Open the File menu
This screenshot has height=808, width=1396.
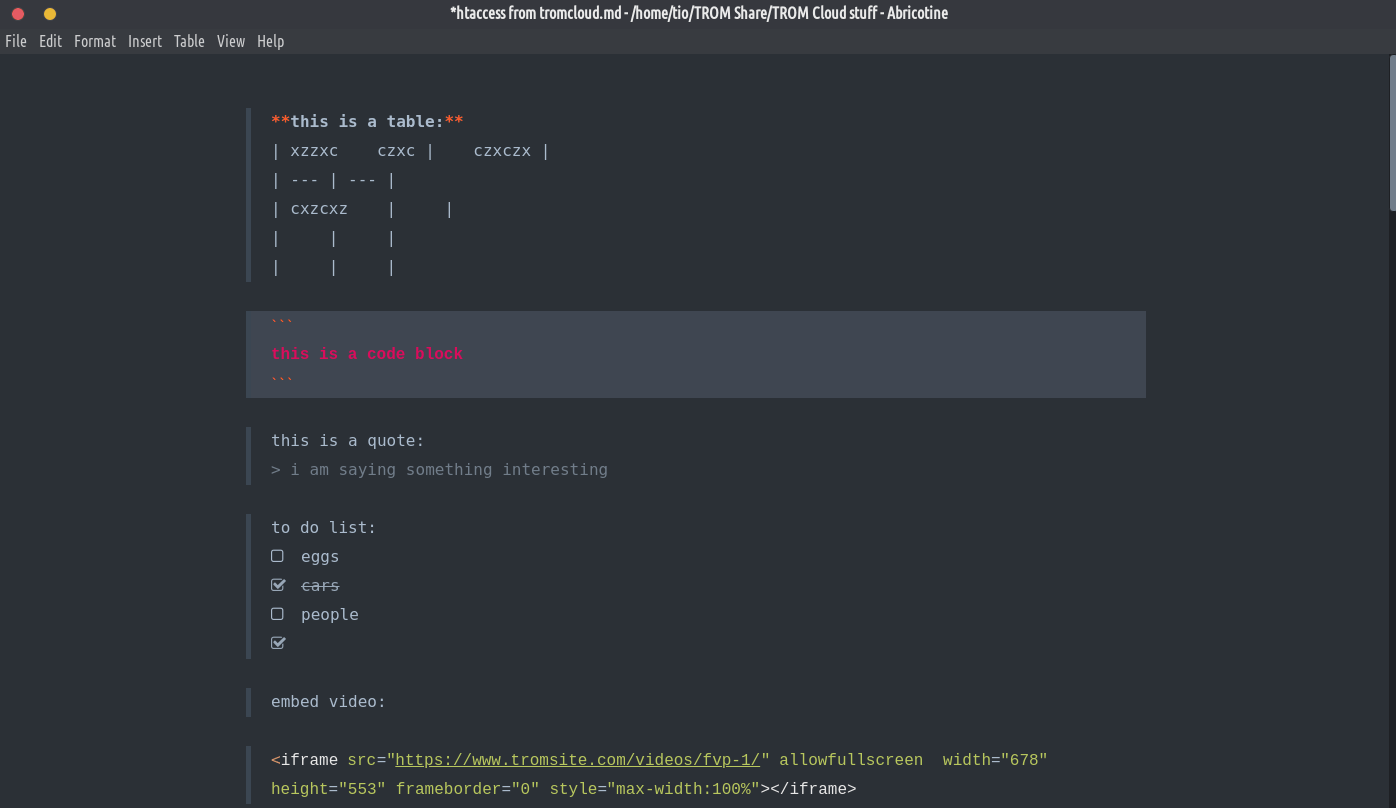[x=16, y=41]
